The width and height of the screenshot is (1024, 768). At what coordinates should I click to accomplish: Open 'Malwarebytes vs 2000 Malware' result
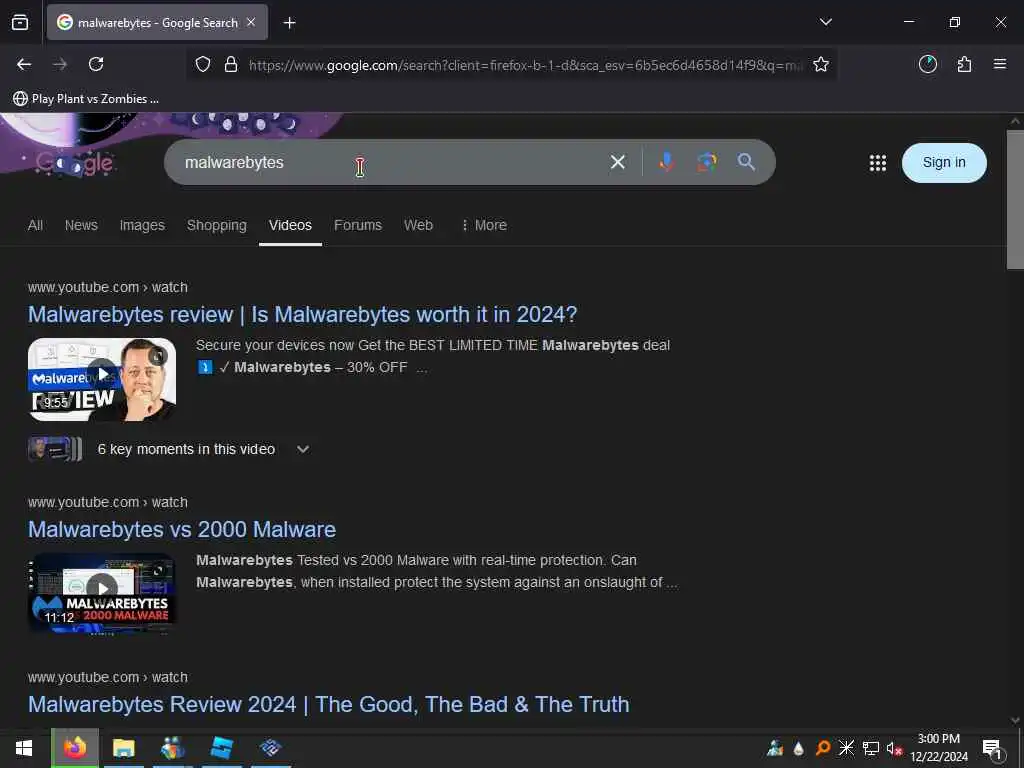pos(182,530)
